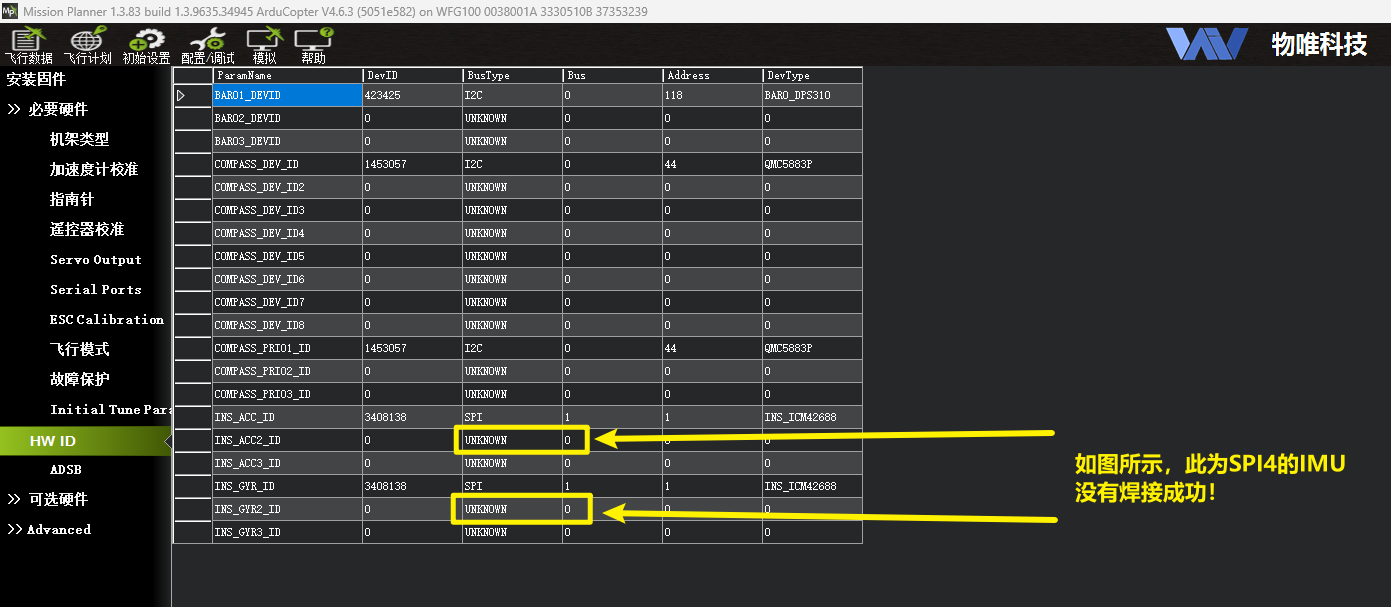Select the COMPASS_DEV_ID2 cell
Image resolution: width=1391 pixels, height=607 pixels.
(287, 187)
